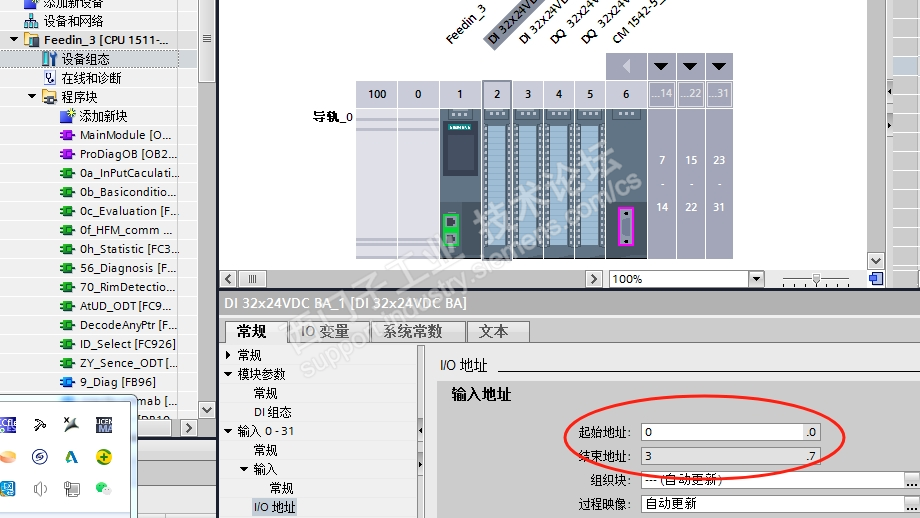Click the 添加新块 icon
Image resolution: width=920 pixels, height=518 pixels.
click(x=68, y=116)
